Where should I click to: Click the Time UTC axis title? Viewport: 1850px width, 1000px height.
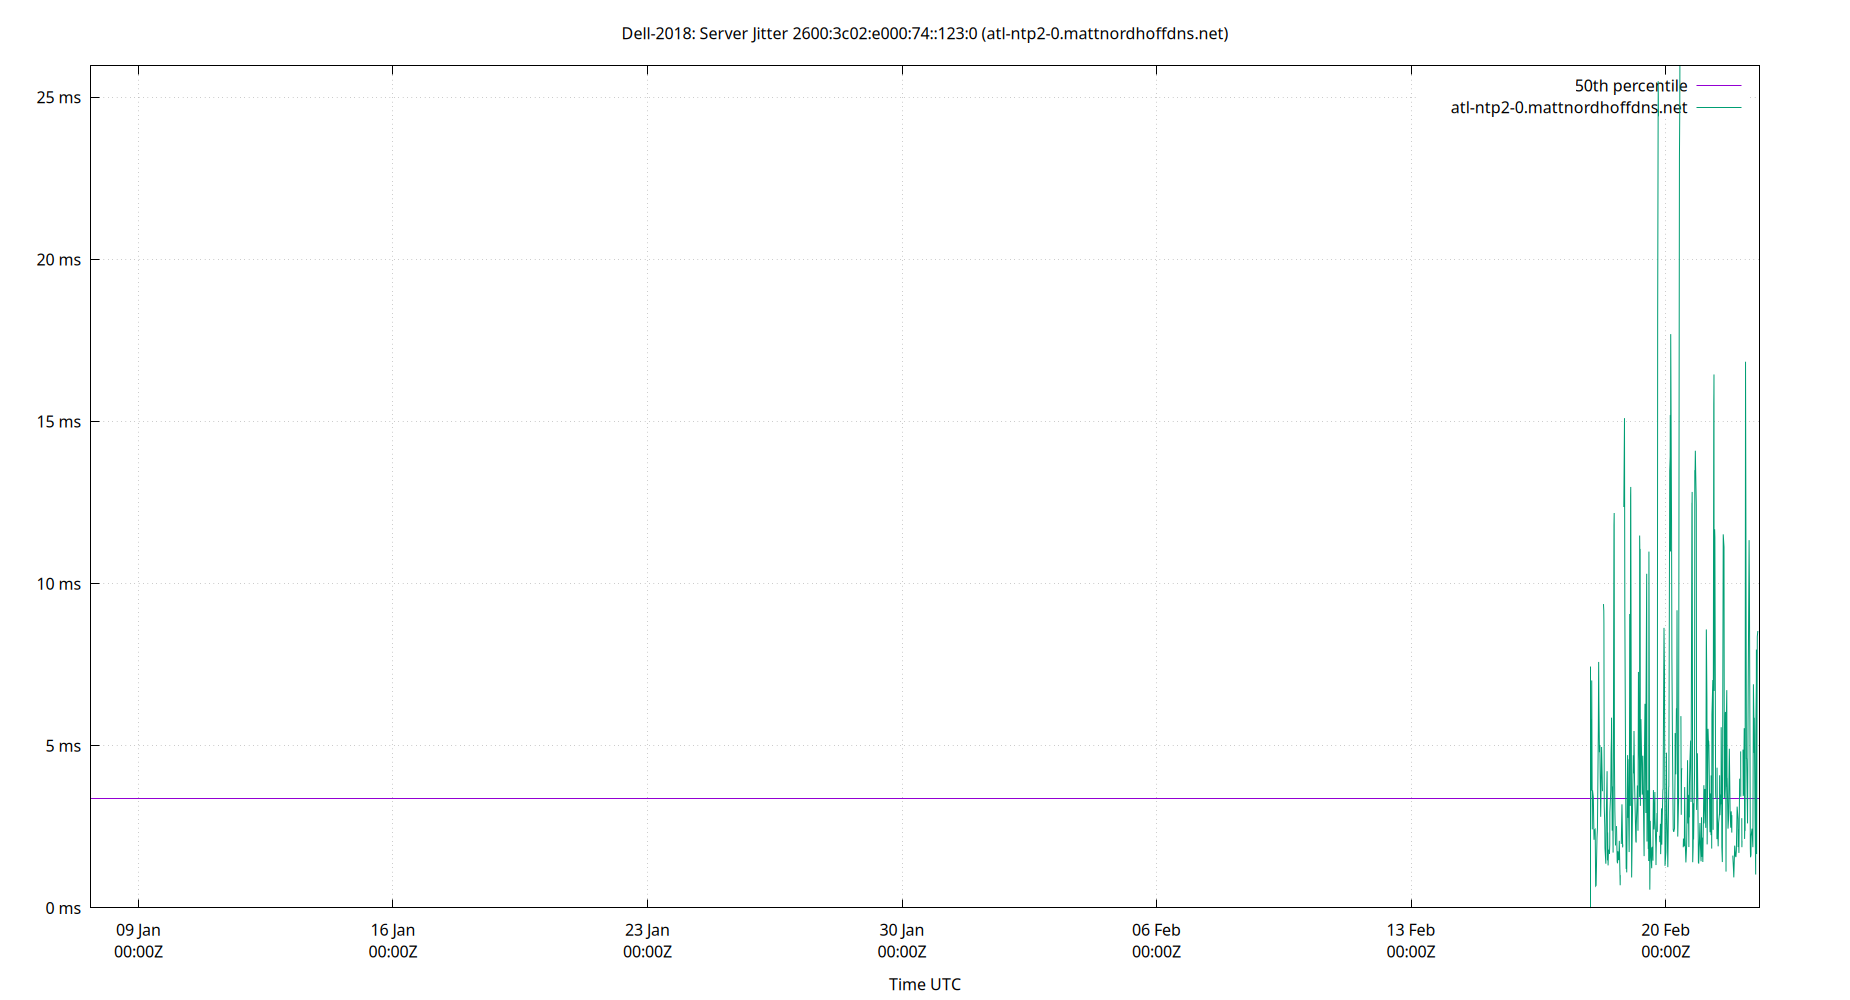click(923, 984)
